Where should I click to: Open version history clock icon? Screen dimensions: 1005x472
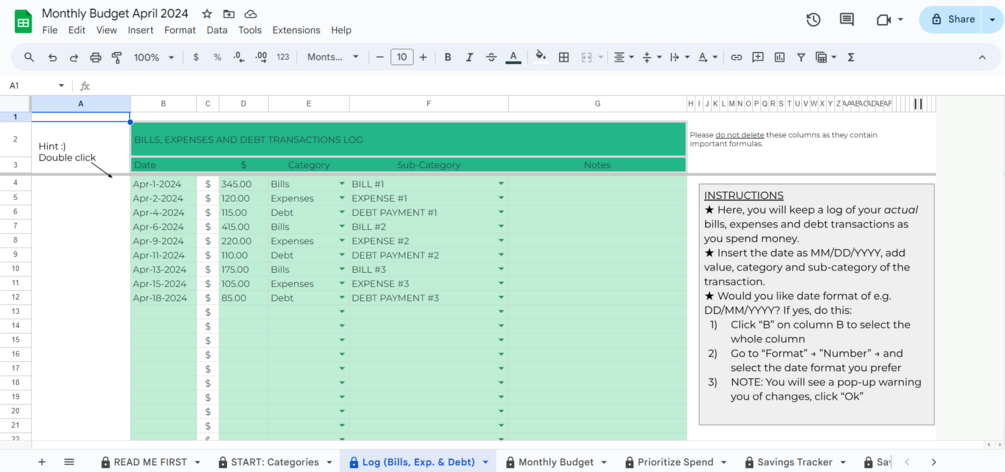point(813,20)
